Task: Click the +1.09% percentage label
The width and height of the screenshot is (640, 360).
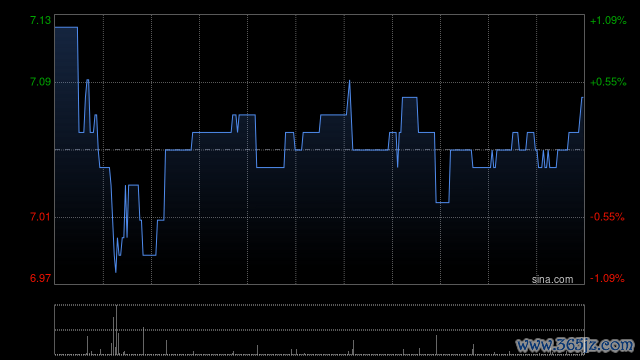Action: [x=608, y=20]
